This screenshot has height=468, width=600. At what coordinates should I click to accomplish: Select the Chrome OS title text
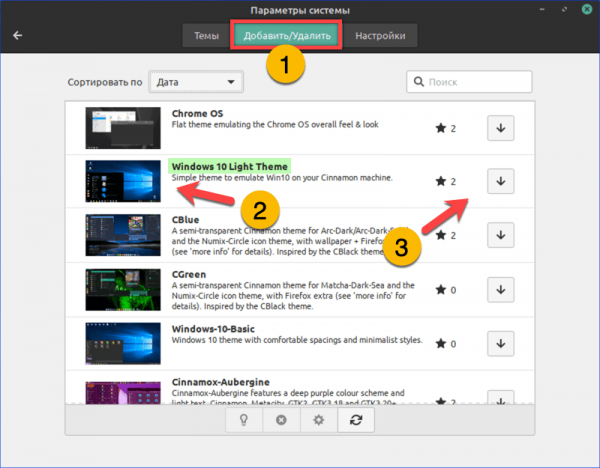pyautogui.click(x=197, y=114)
